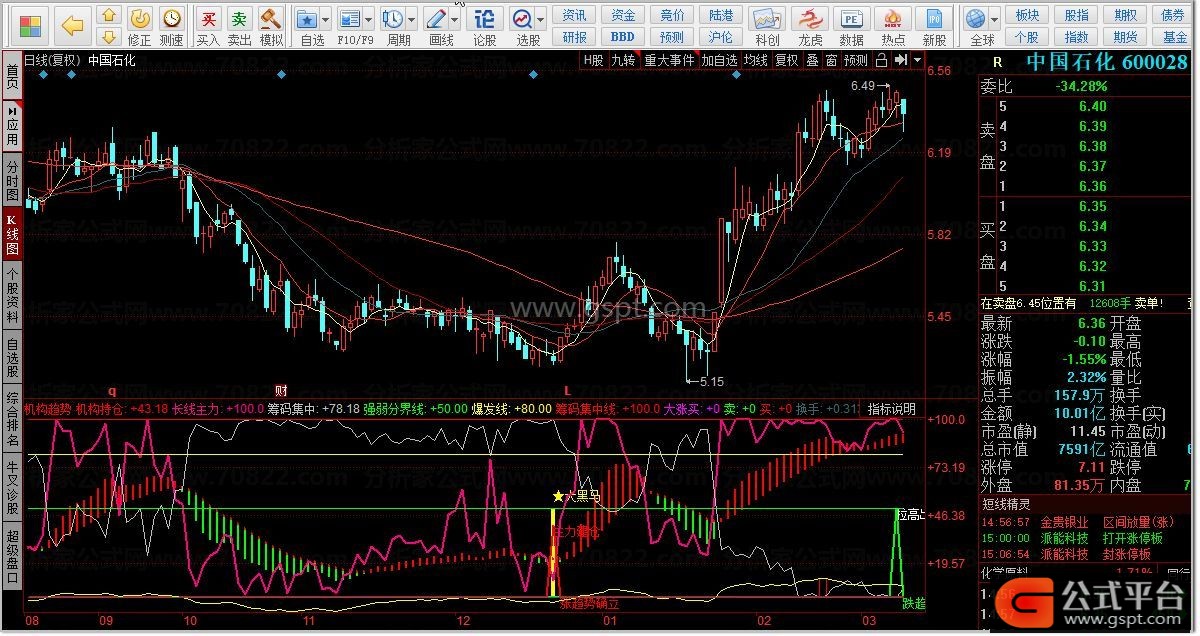
Task: Click the 加自选 add to watchlist button
Action: 719,60
